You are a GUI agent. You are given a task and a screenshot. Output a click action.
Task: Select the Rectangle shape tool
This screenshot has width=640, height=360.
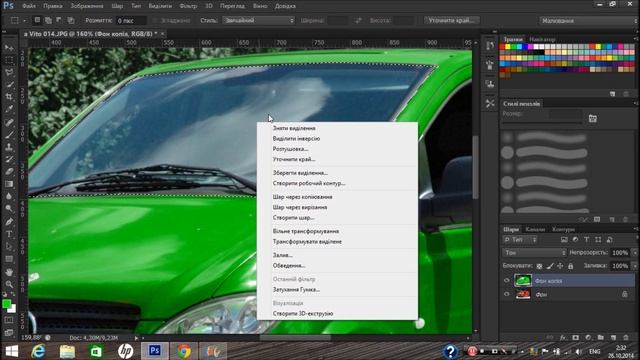coord(9,259)
